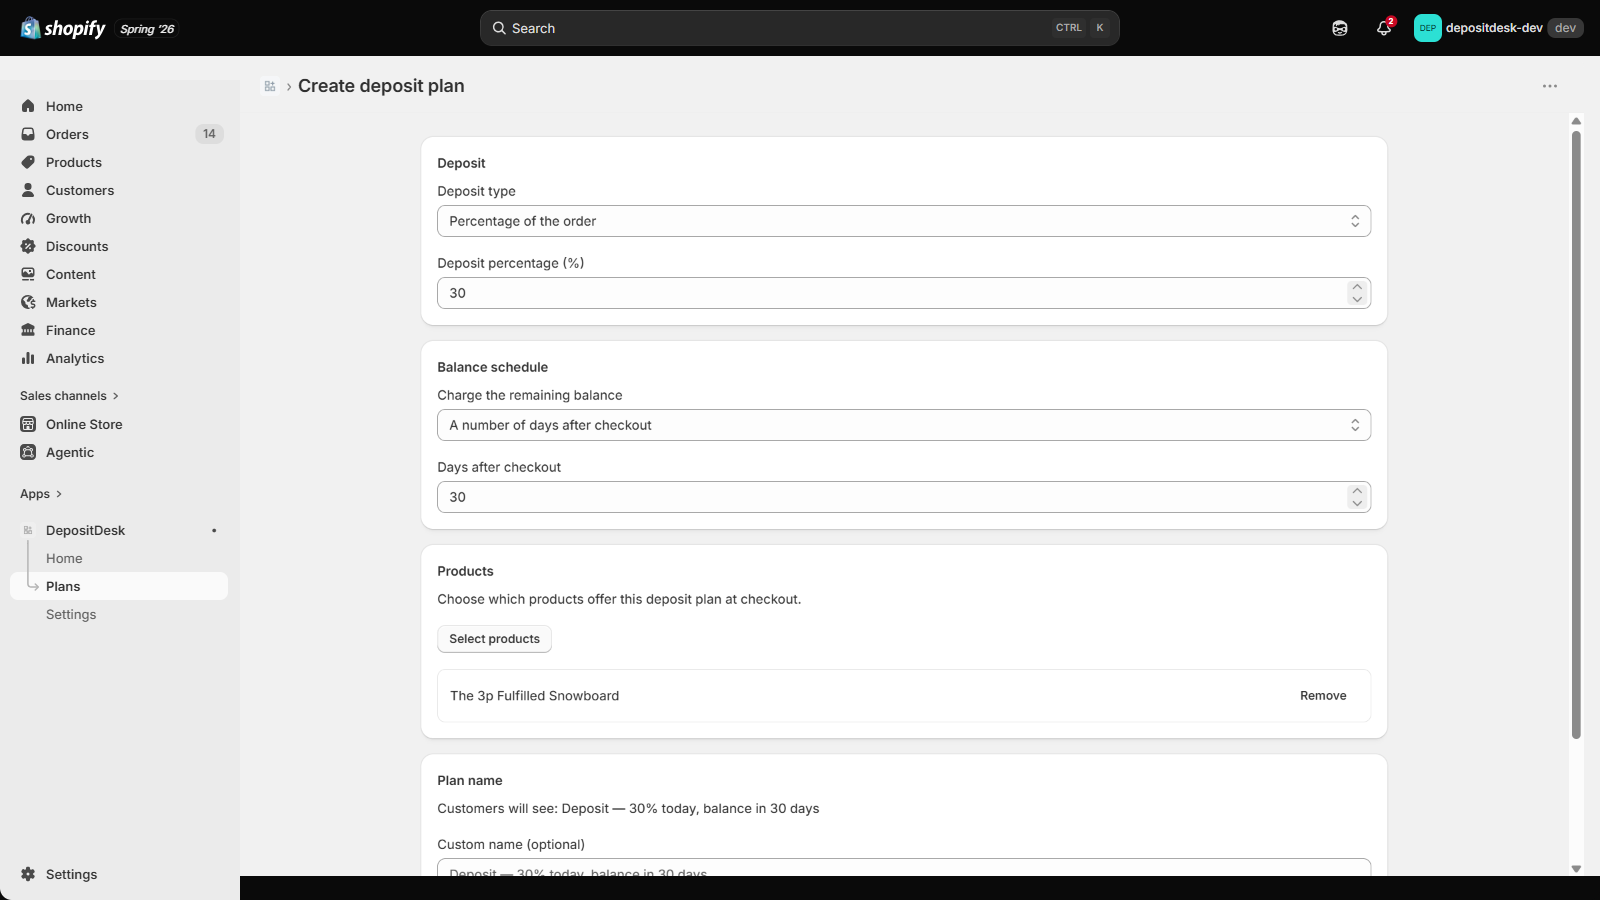Expand the Sales channels section

tap(69, 396)
